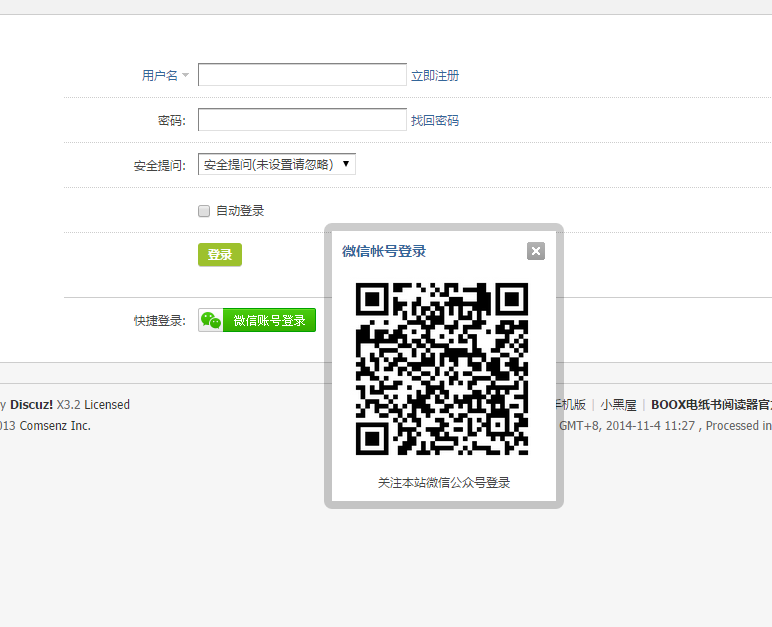Open the Comsenz Inc. footer link
Viewport: 772px width, 627px height.
click(x=55, y=426)
